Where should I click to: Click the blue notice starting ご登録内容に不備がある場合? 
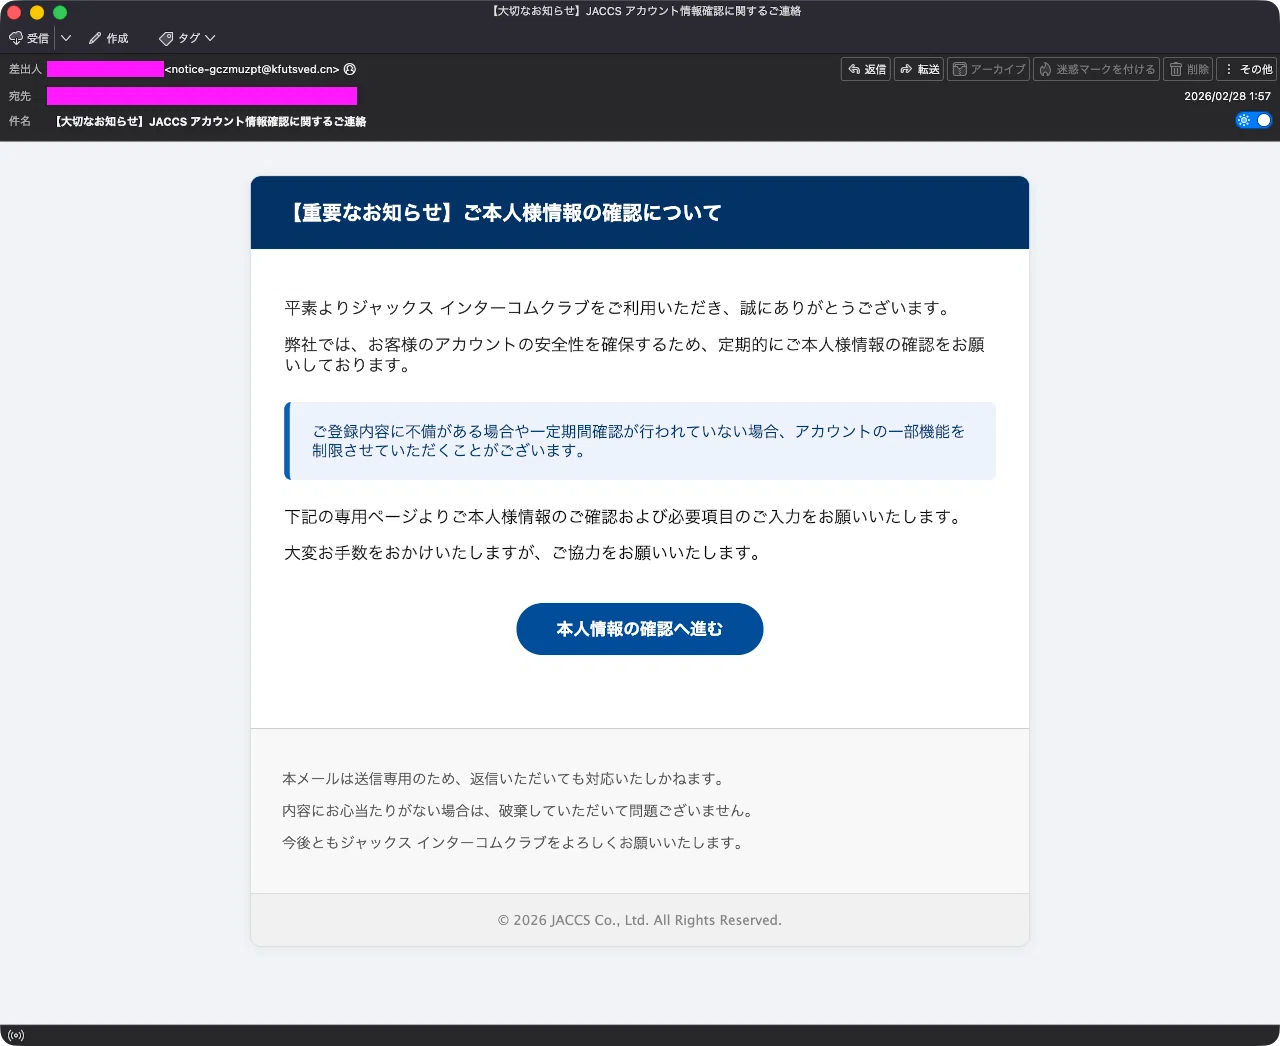click(x=640, y=441)
